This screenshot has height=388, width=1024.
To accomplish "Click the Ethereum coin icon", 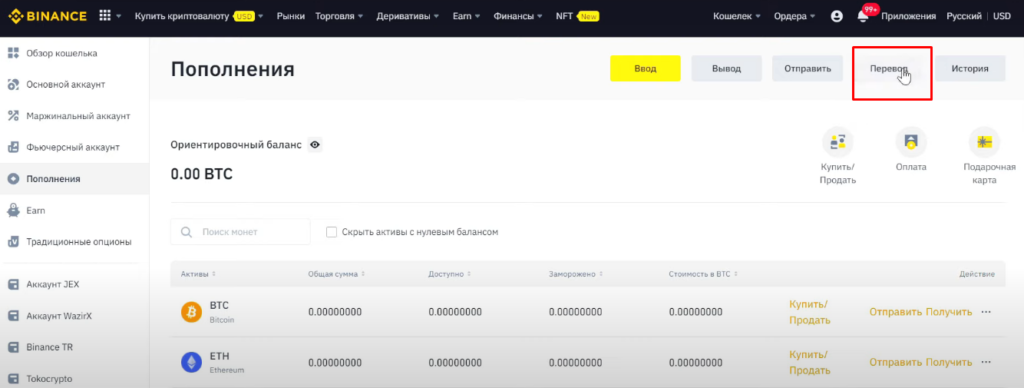I will [x=191, y=363].
